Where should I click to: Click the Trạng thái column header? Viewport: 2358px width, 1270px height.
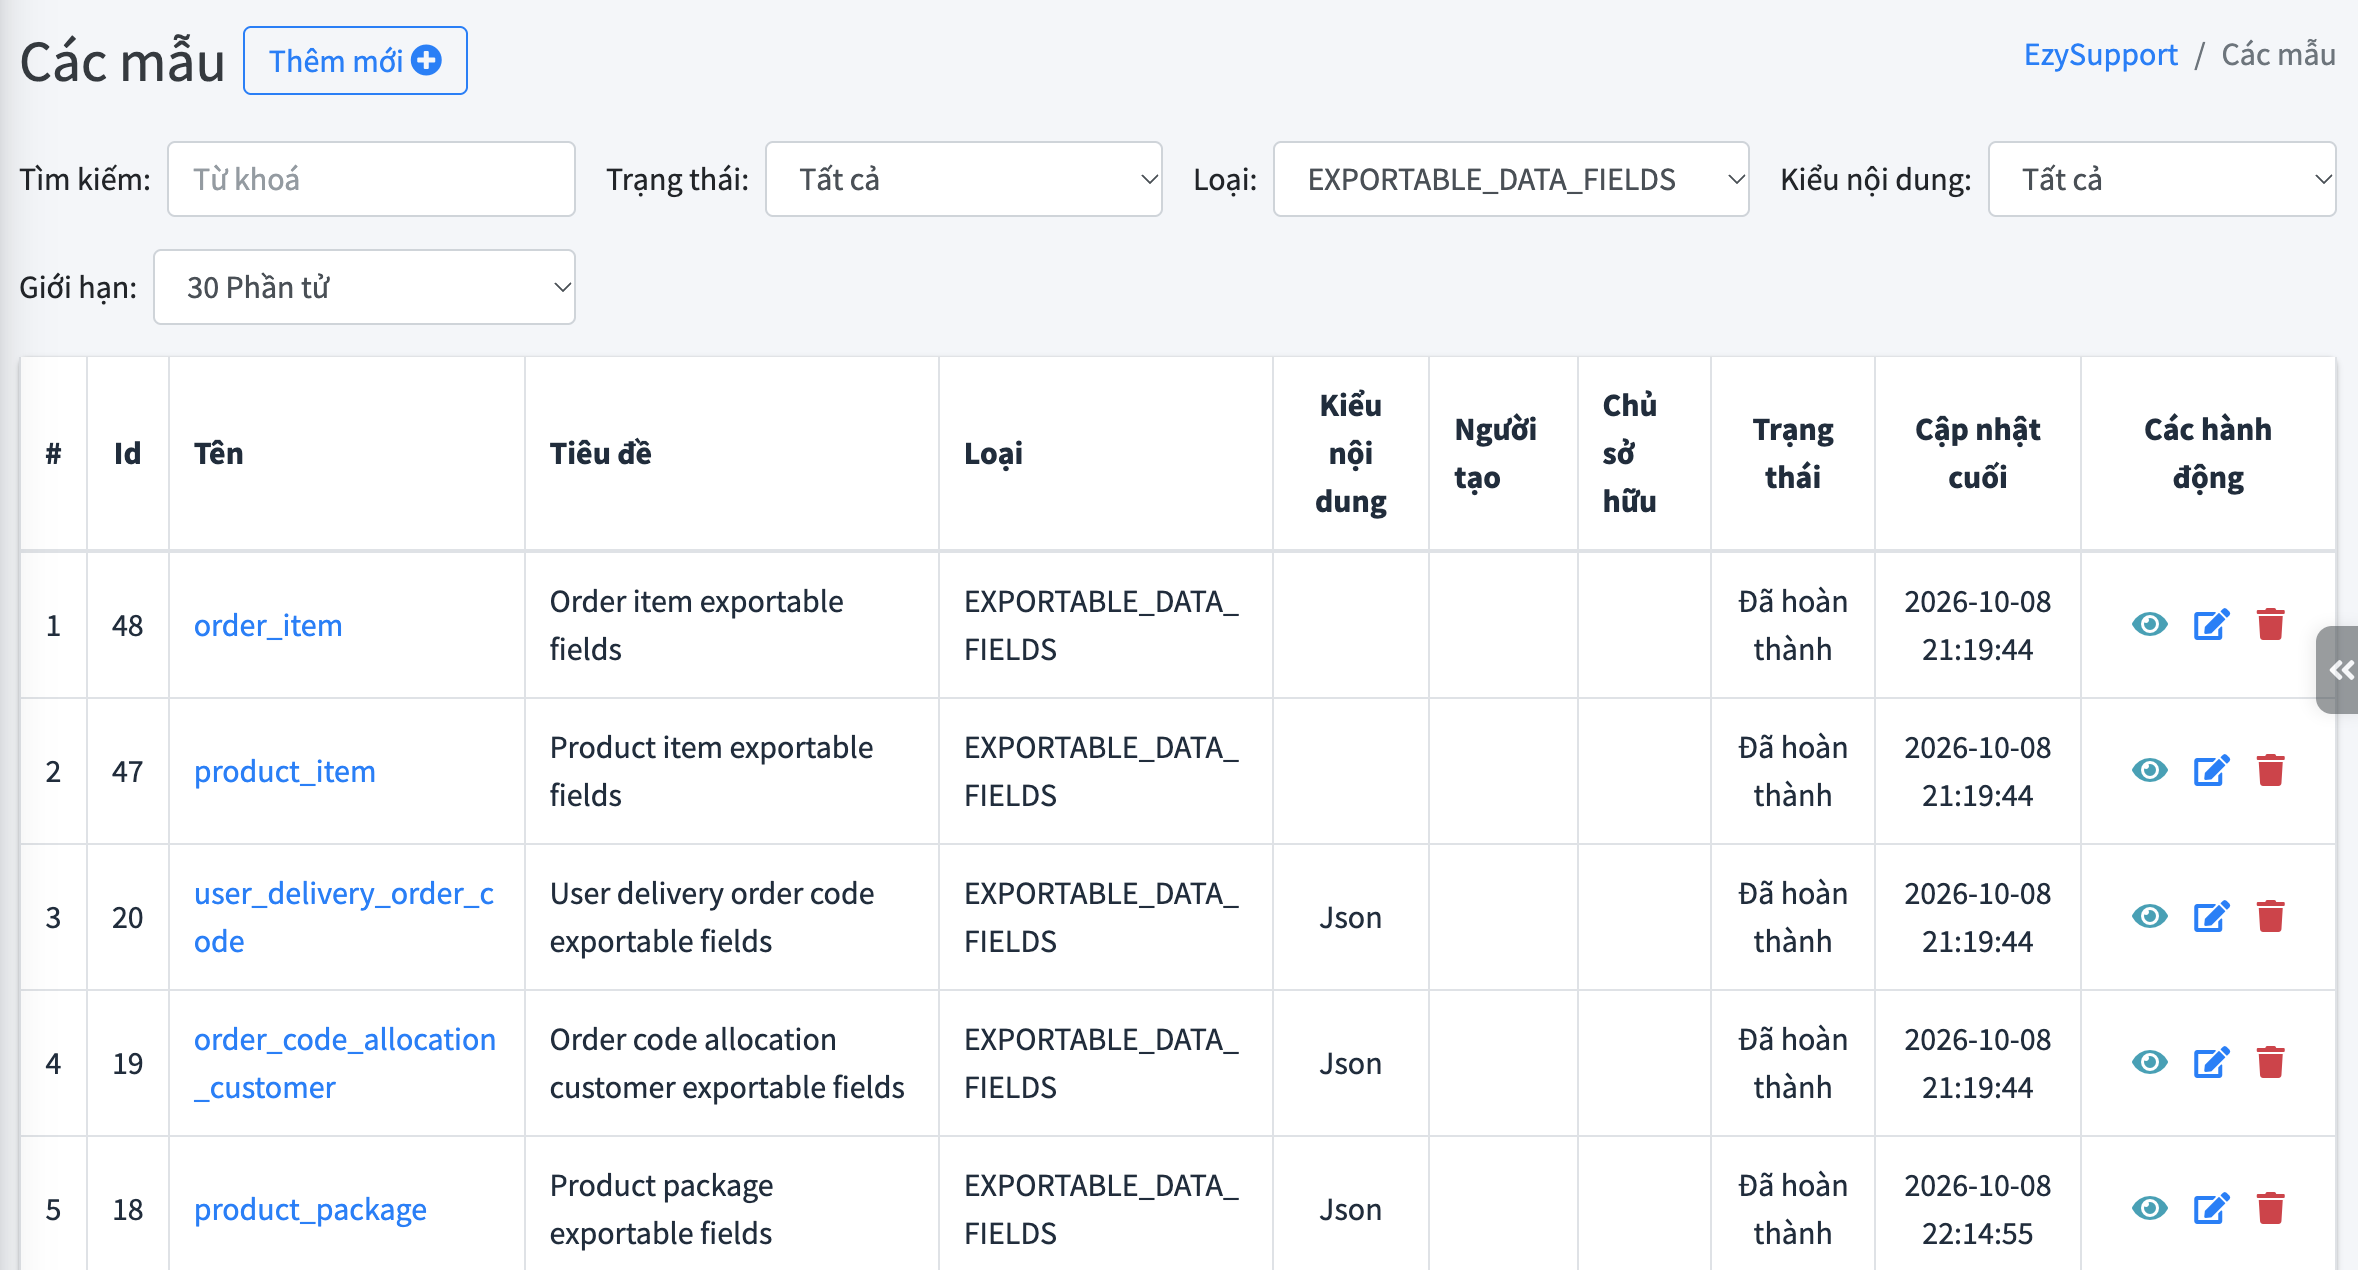pyautogui.click(x=1792, y=453)
